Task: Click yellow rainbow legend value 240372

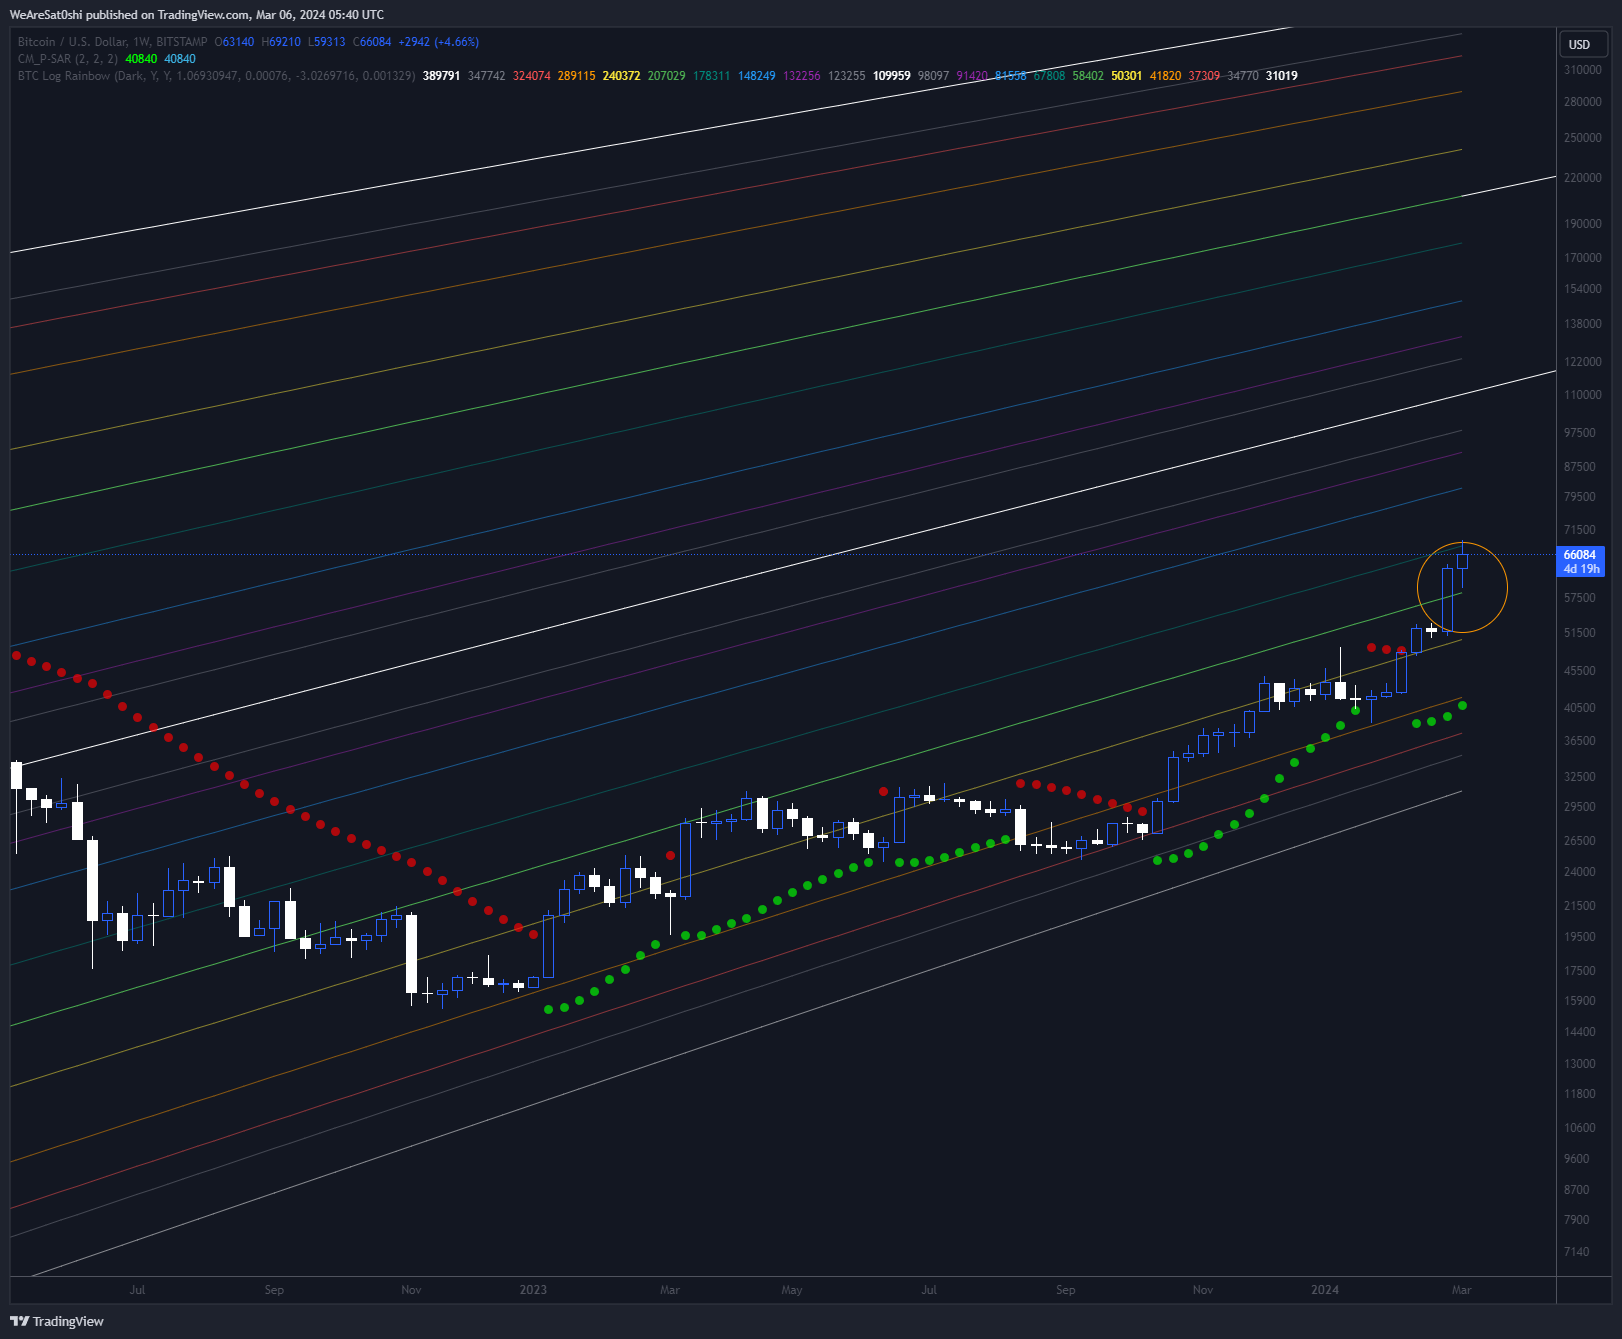Action: [x=621, y=76]
